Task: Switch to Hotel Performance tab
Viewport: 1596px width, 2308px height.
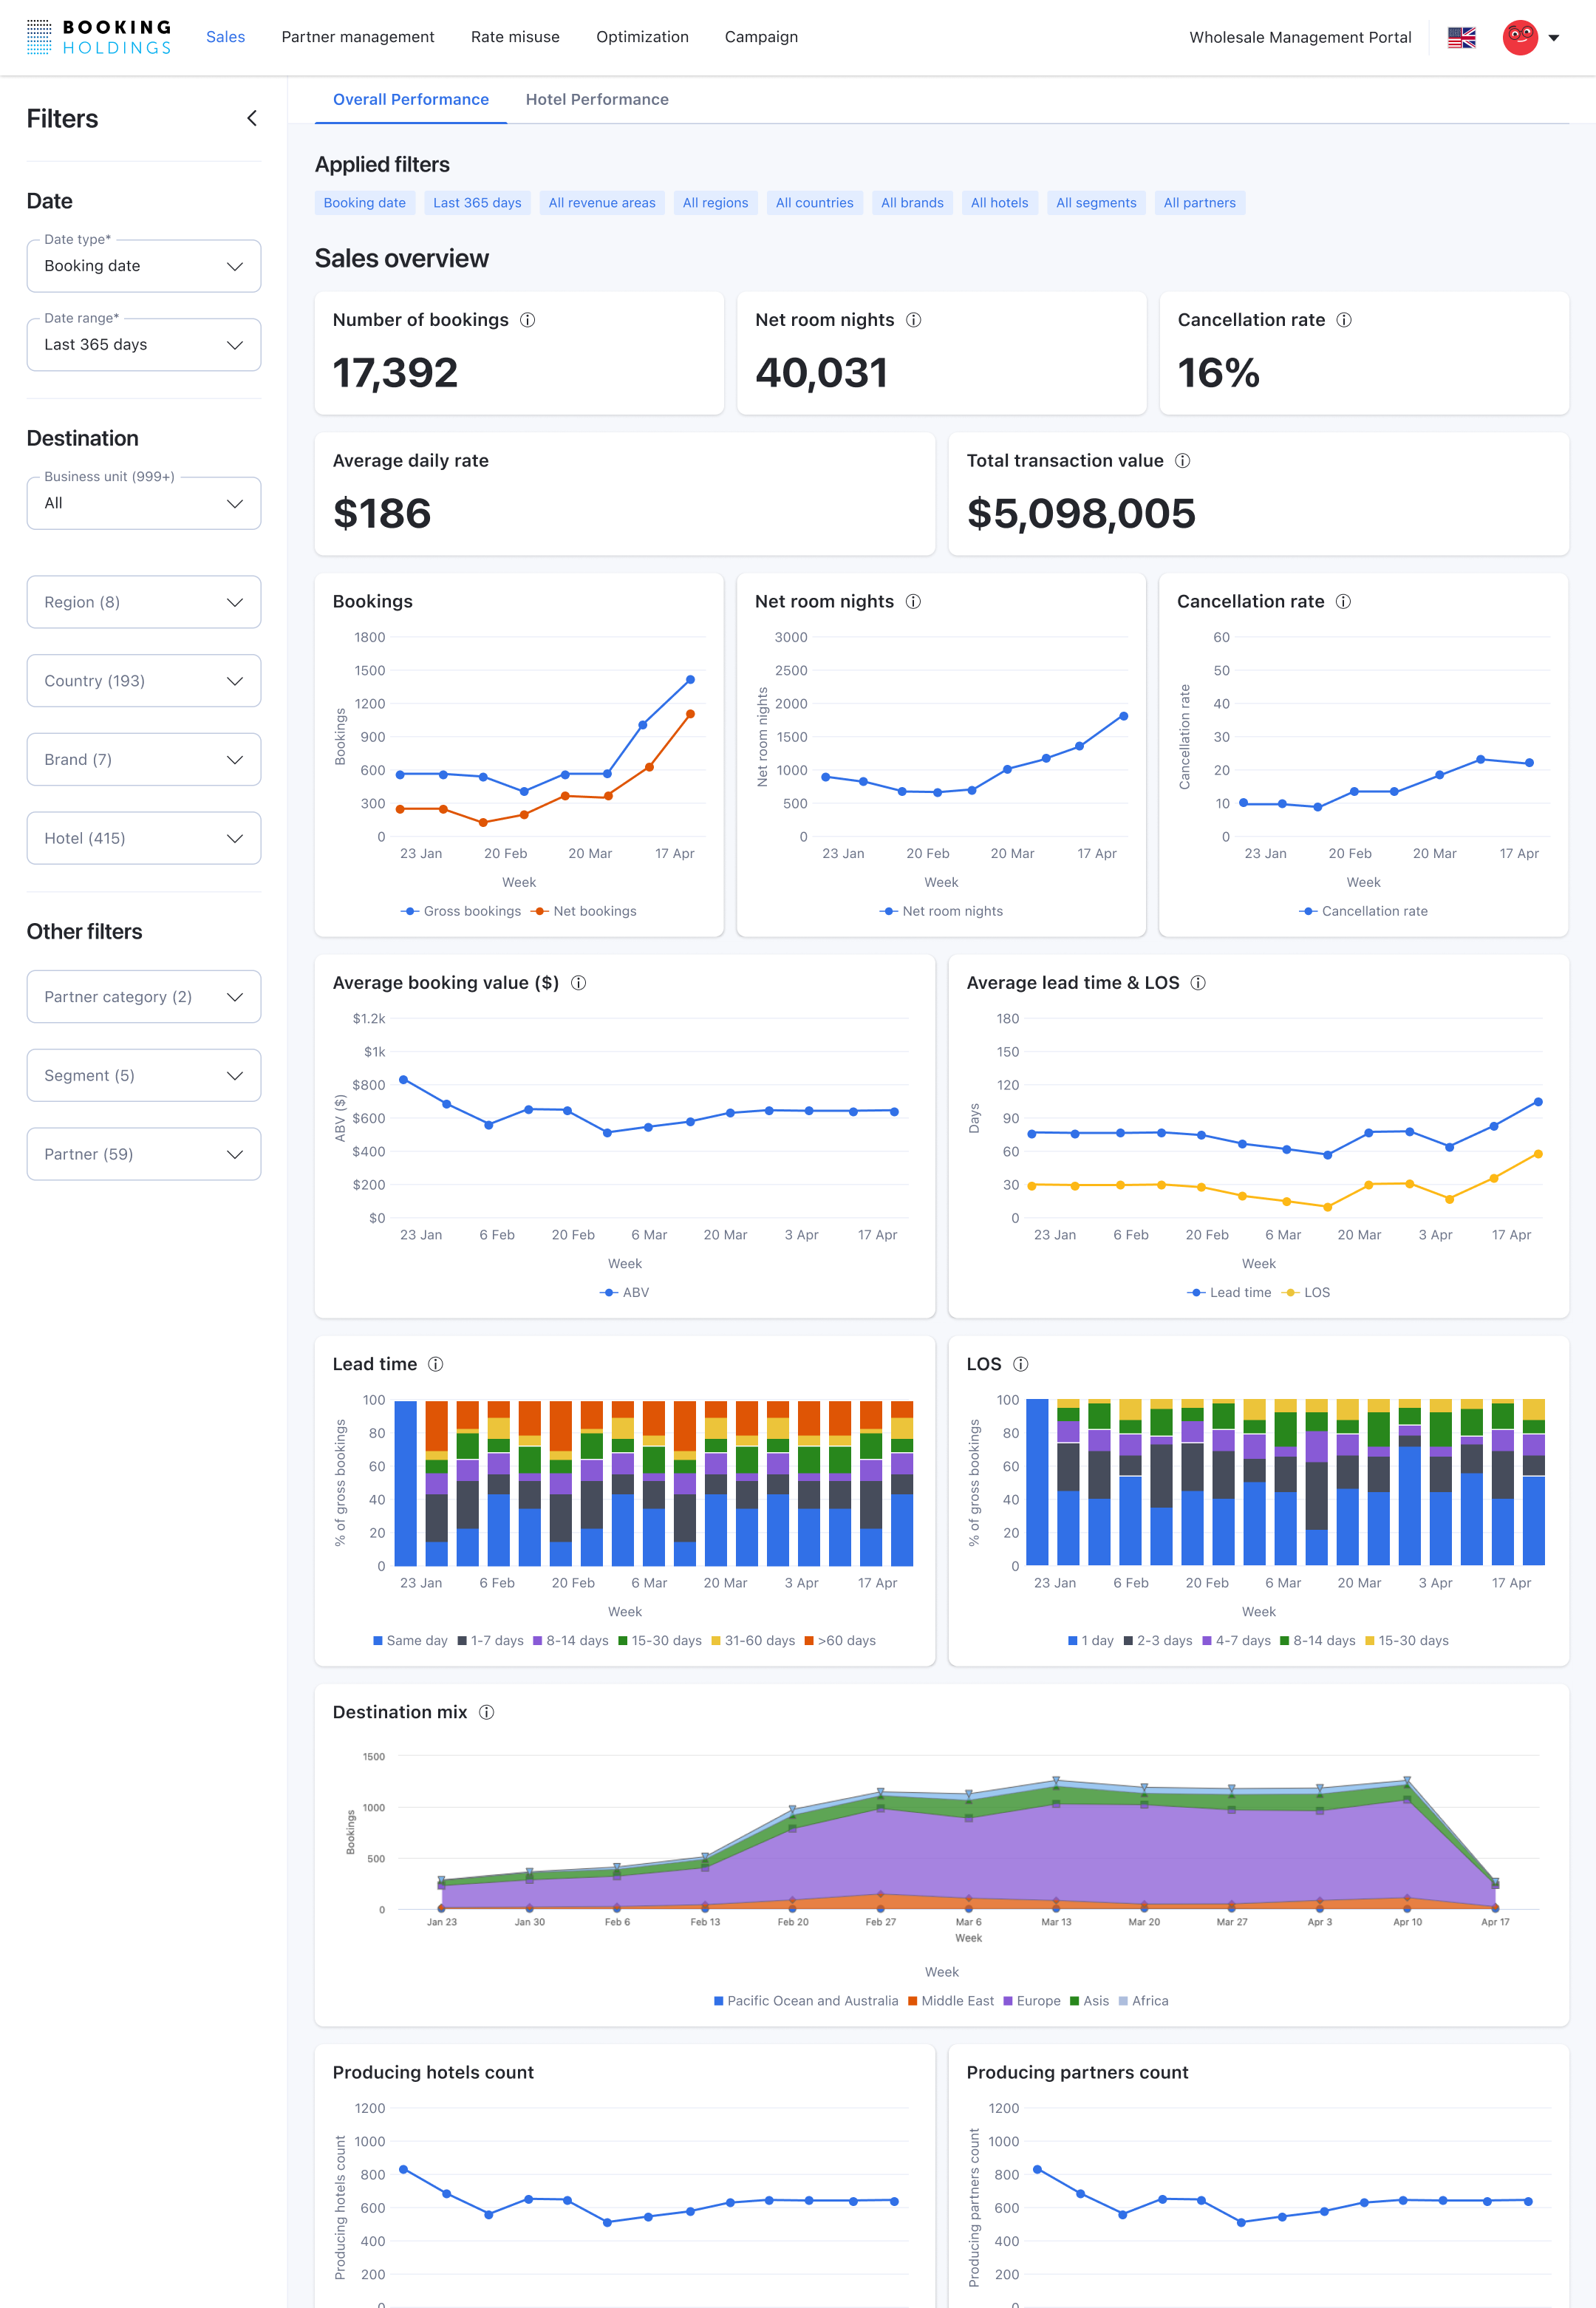Action: pyautogui.click(x=597, y=100)
